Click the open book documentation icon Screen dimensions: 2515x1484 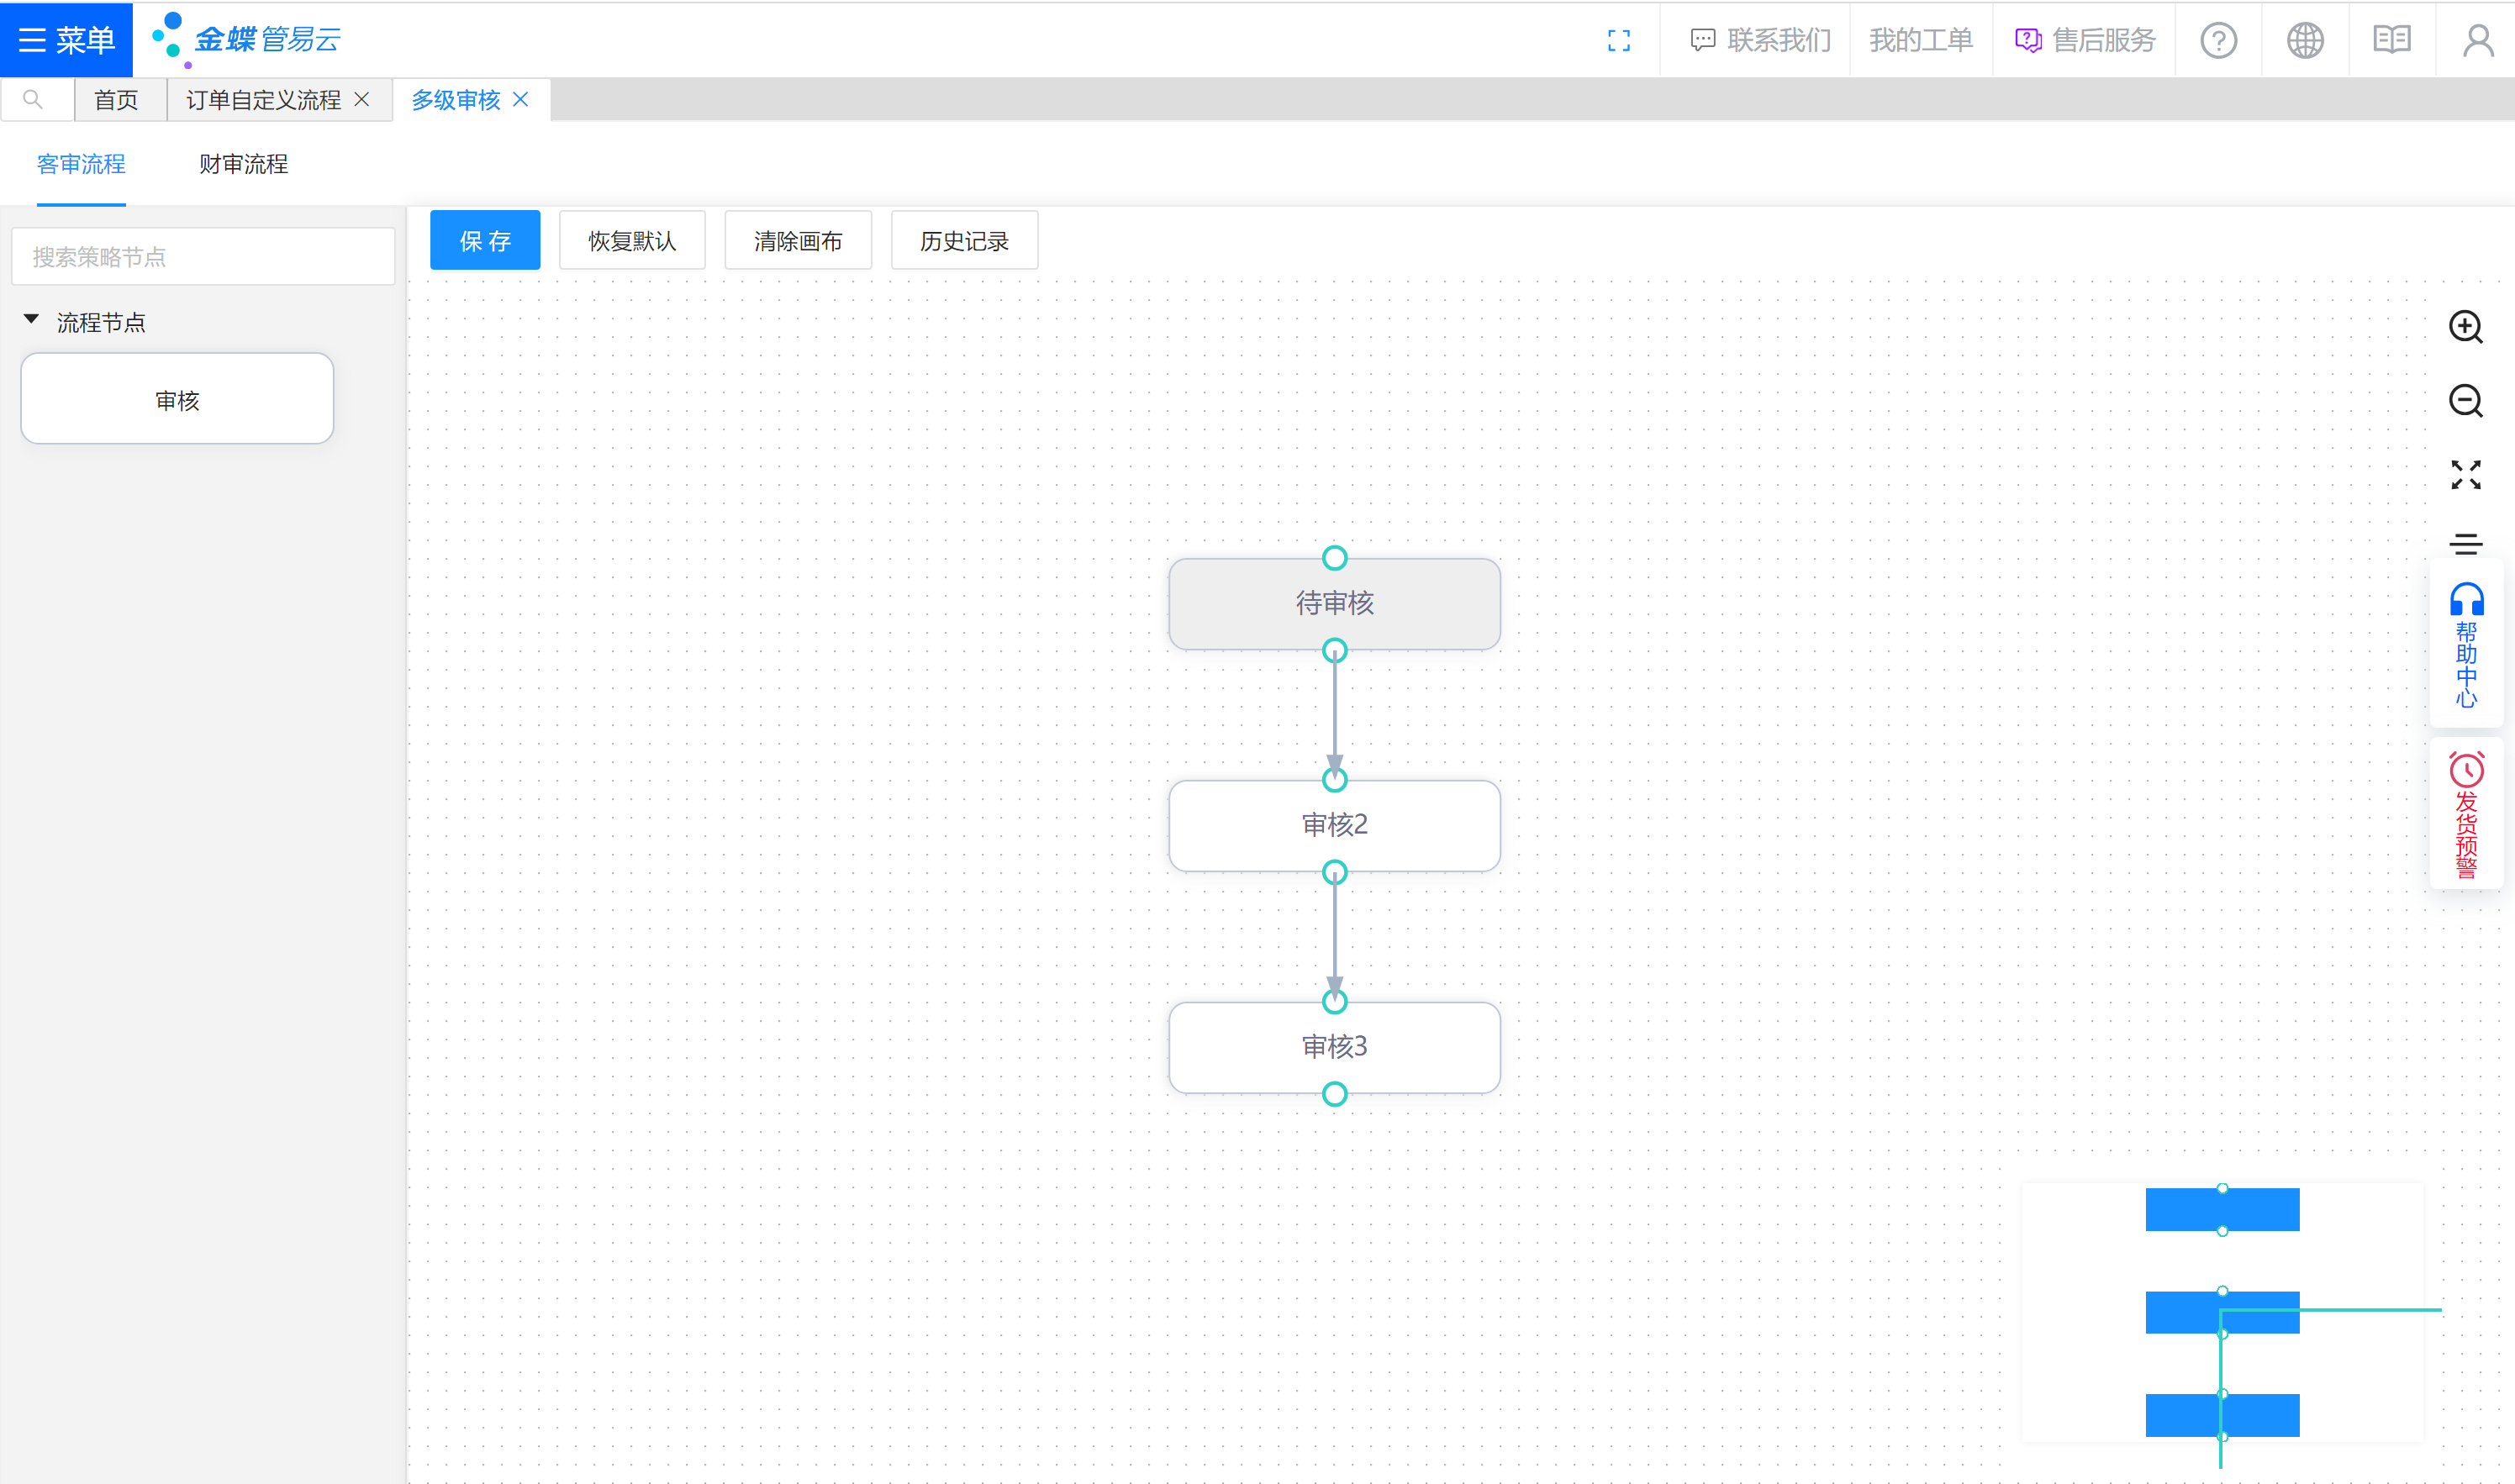[2391, 40]
